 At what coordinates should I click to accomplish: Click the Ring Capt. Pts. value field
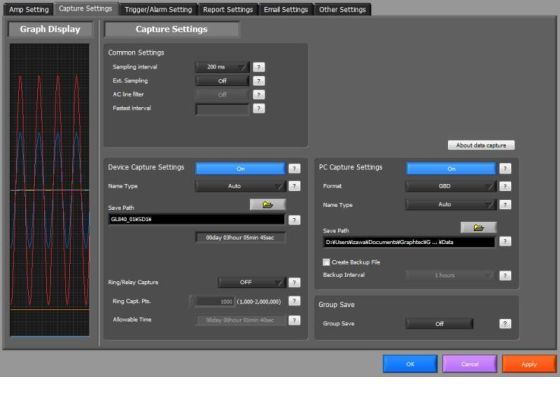[213, 302]
